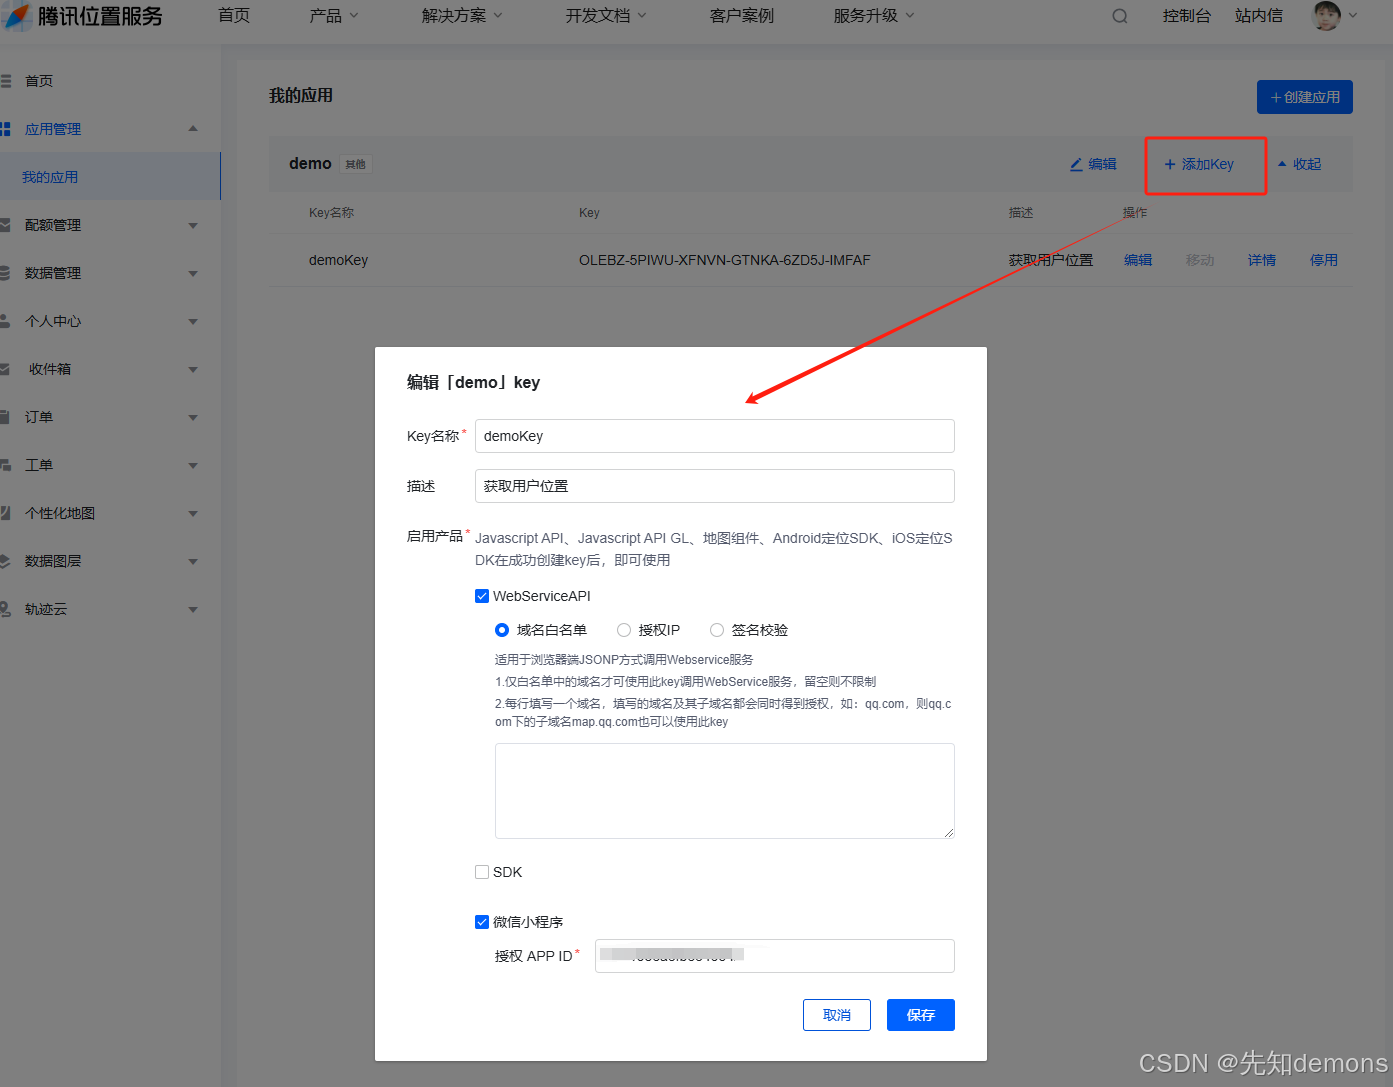The height and width of the screenshot is (1087, 1393).
Task: Select the 轨迹云 sidebar icon
Action: click(x=10, y=608)
